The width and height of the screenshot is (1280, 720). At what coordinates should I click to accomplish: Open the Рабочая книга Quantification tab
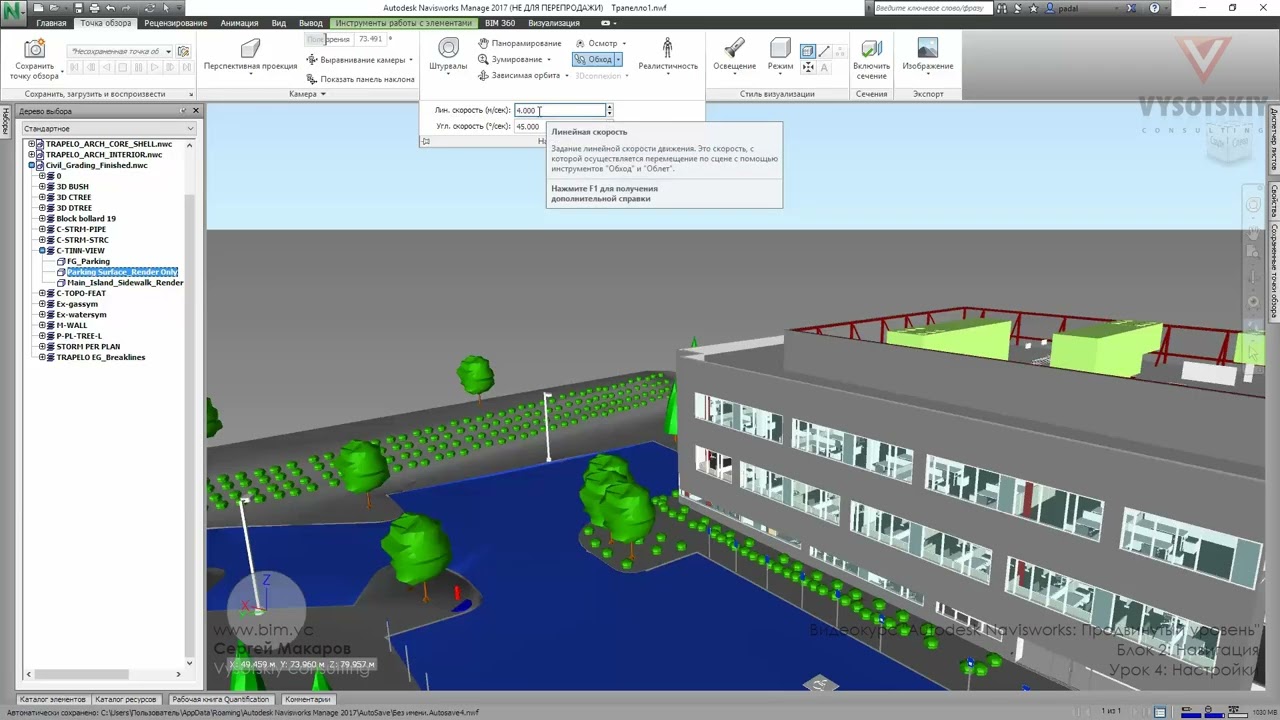point(221,699)
